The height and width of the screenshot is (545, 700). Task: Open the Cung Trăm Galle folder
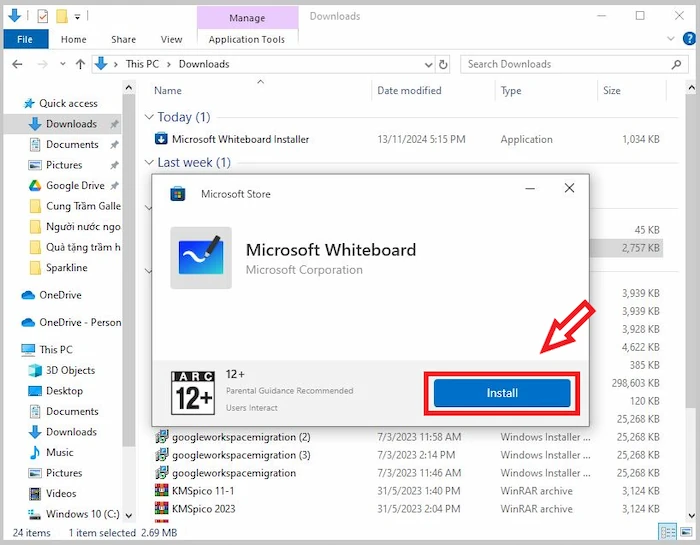pyautogui.click(x=83, y=206)
